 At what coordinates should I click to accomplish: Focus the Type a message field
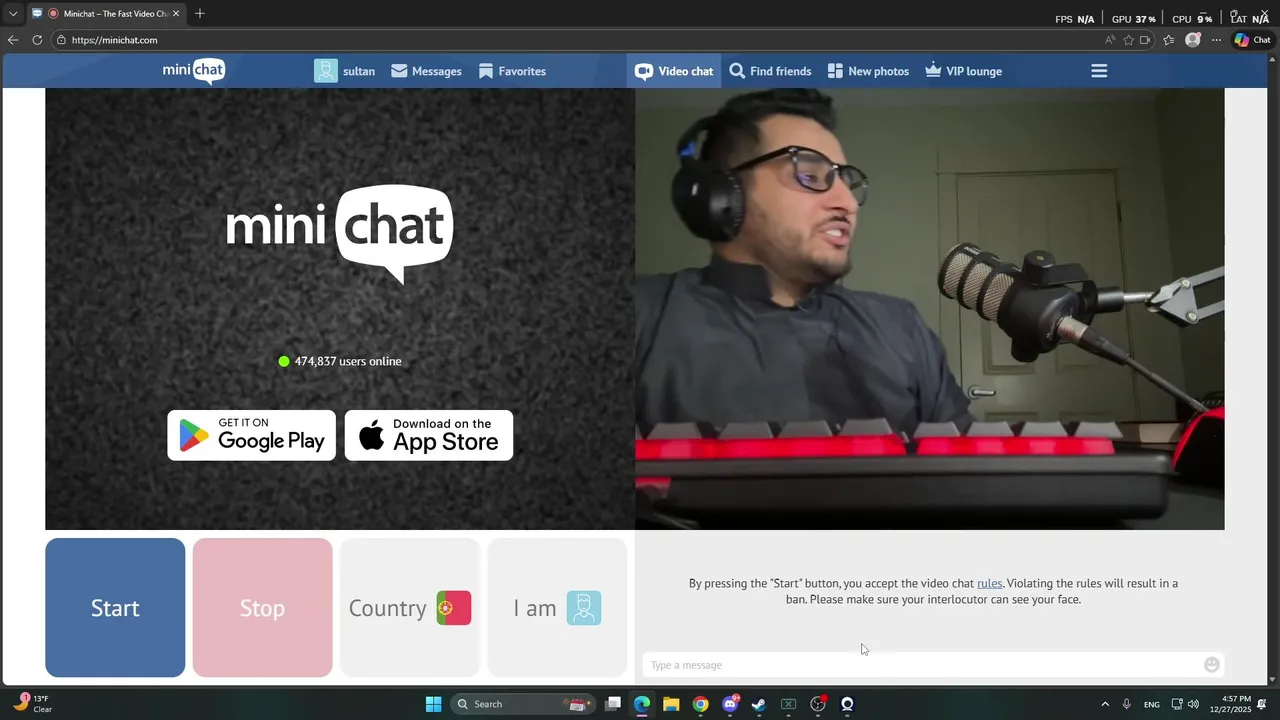point(920,665)
